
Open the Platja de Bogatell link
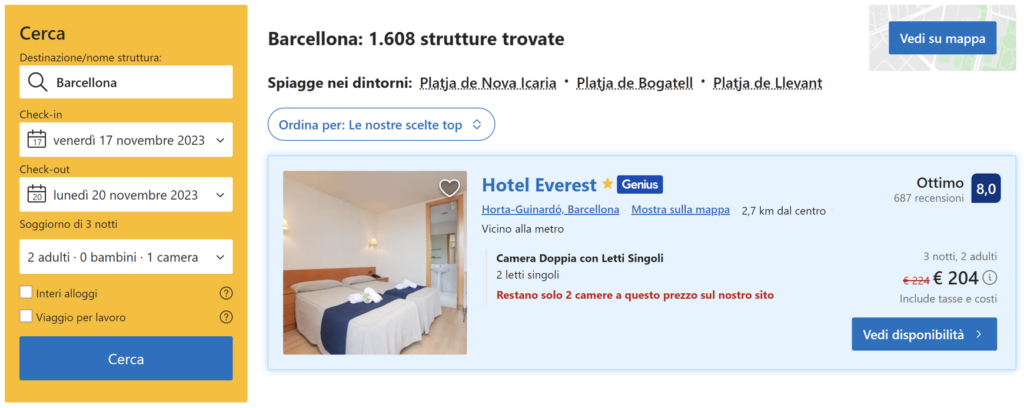click(x=634, y=83)
